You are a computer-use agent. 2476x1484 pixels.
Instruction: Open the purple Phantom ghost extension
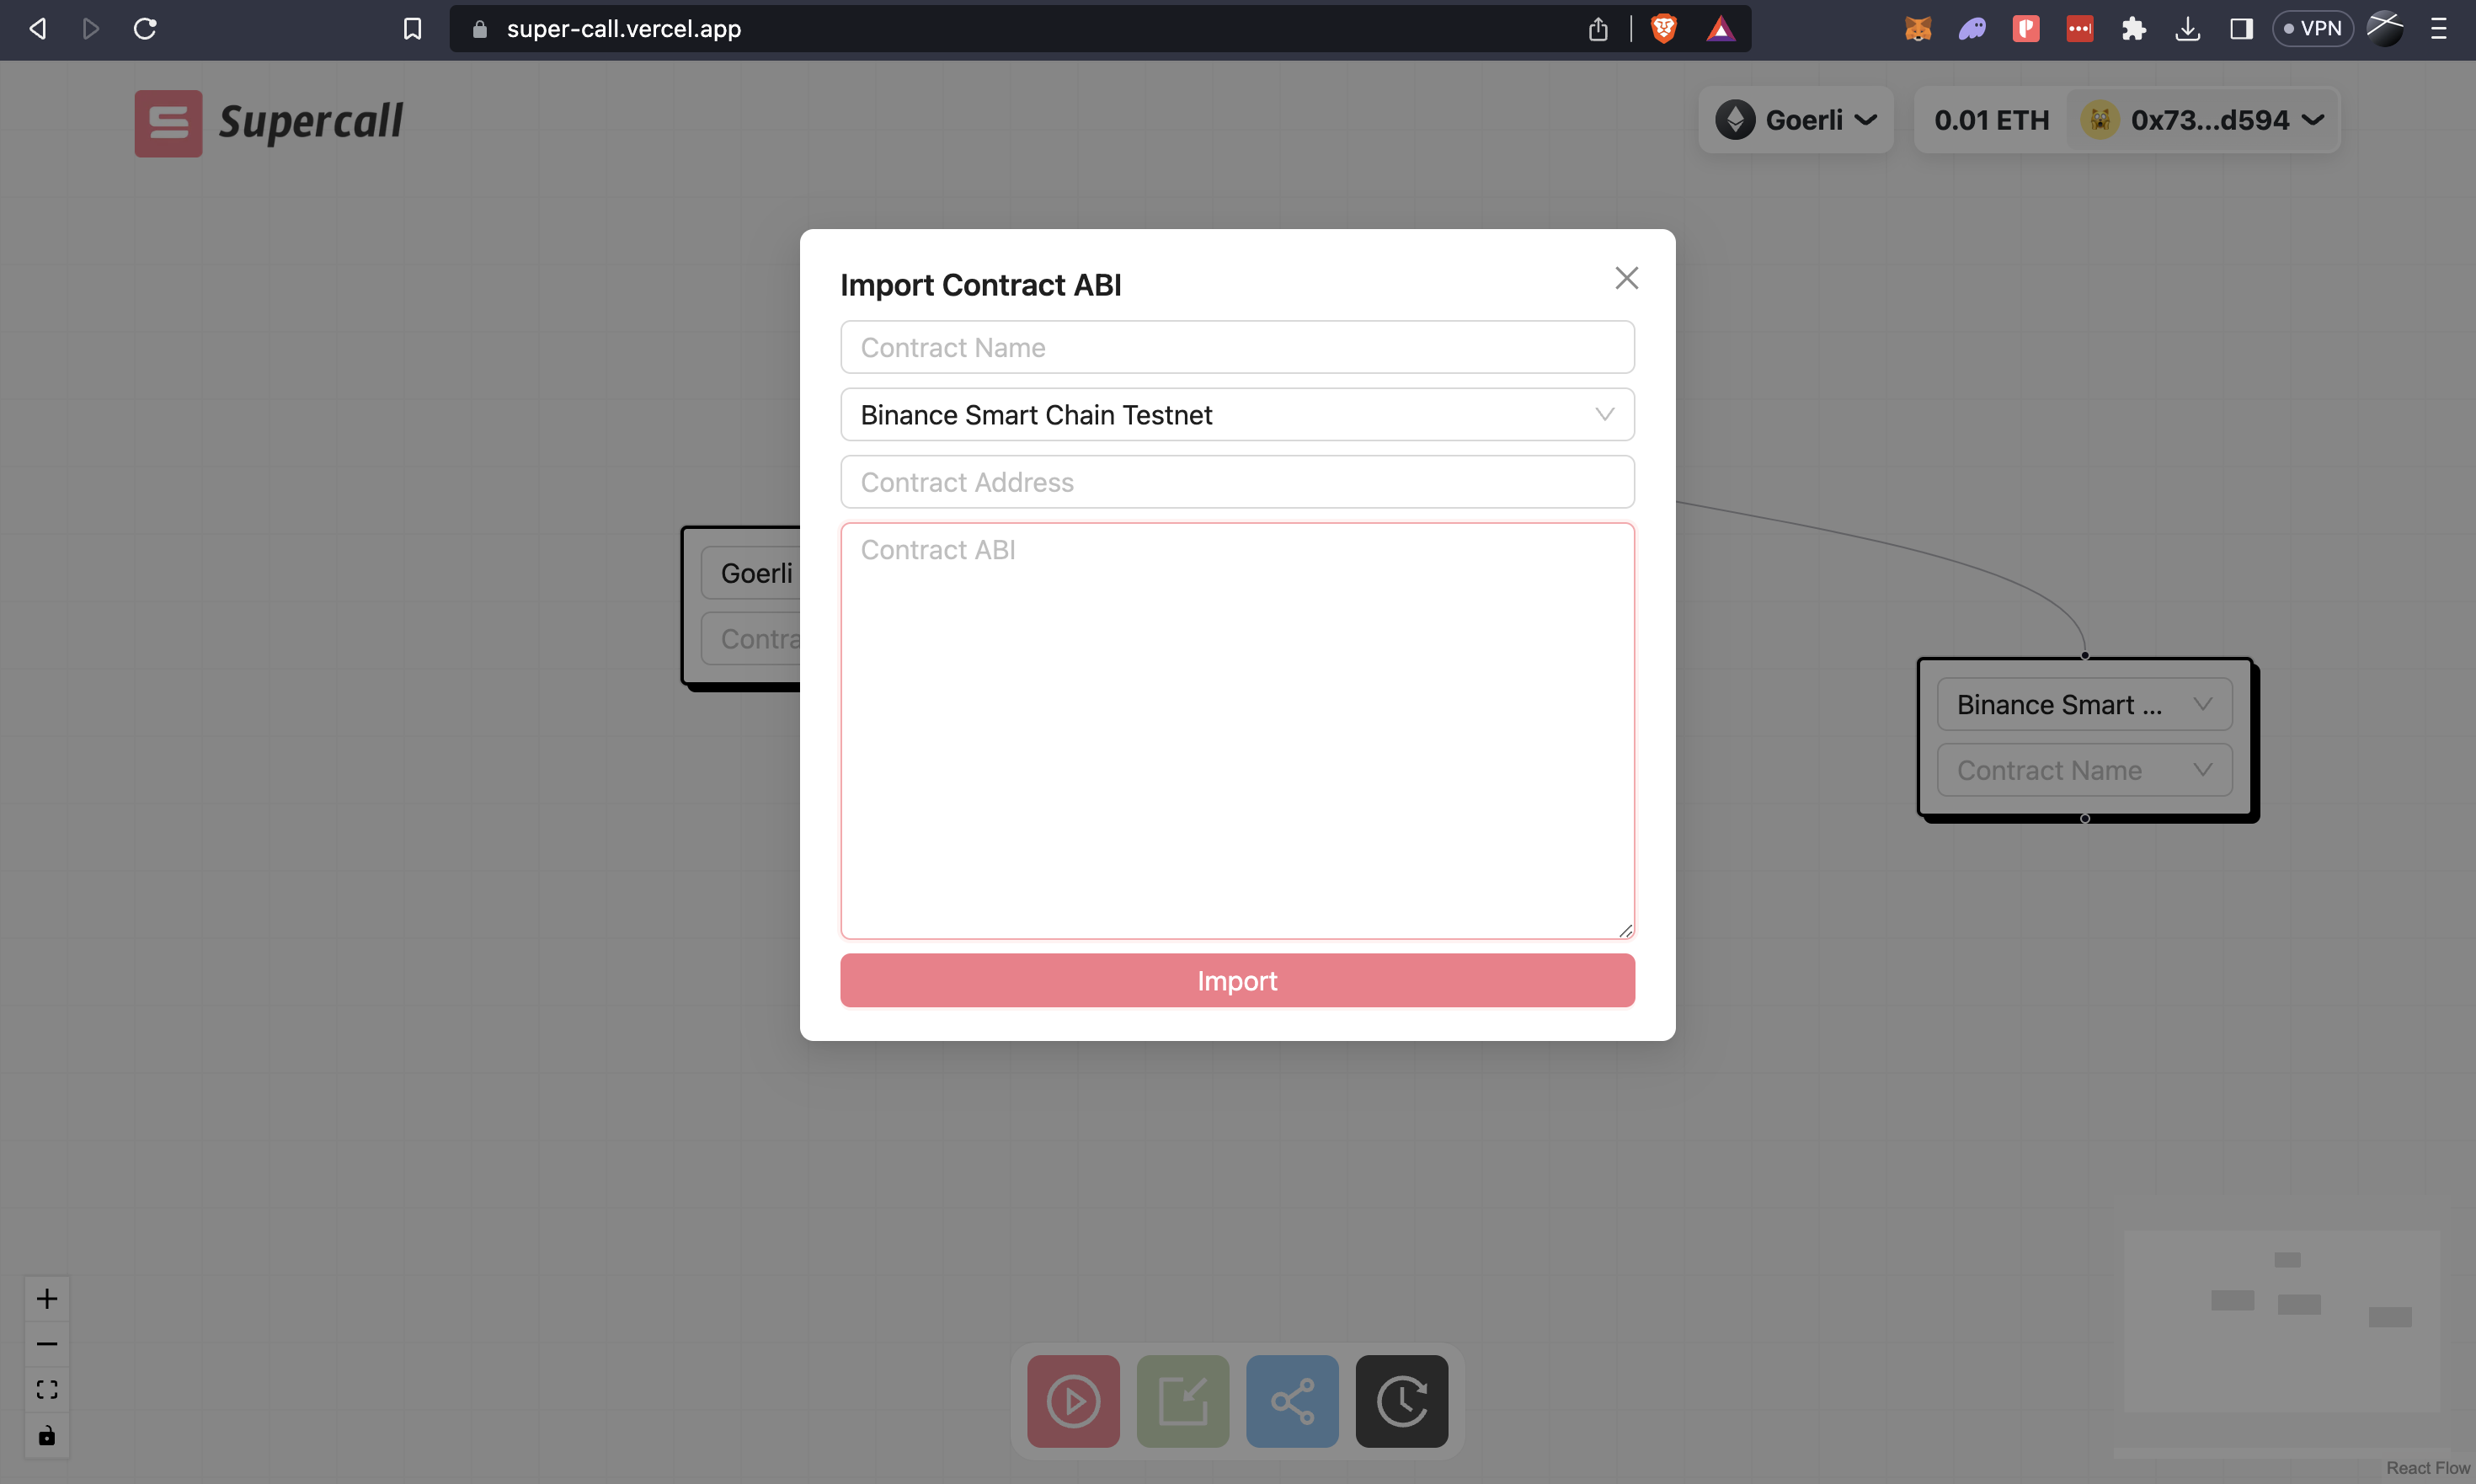pyautogui.click(x=1972, y=29)
